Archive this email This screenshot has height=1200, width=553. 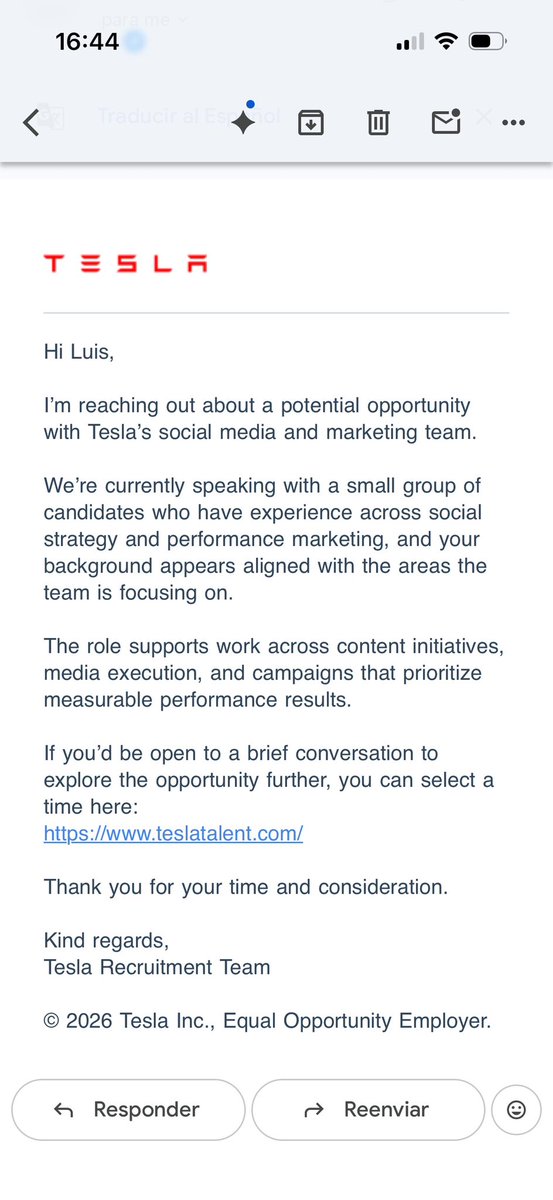[311, 122]
